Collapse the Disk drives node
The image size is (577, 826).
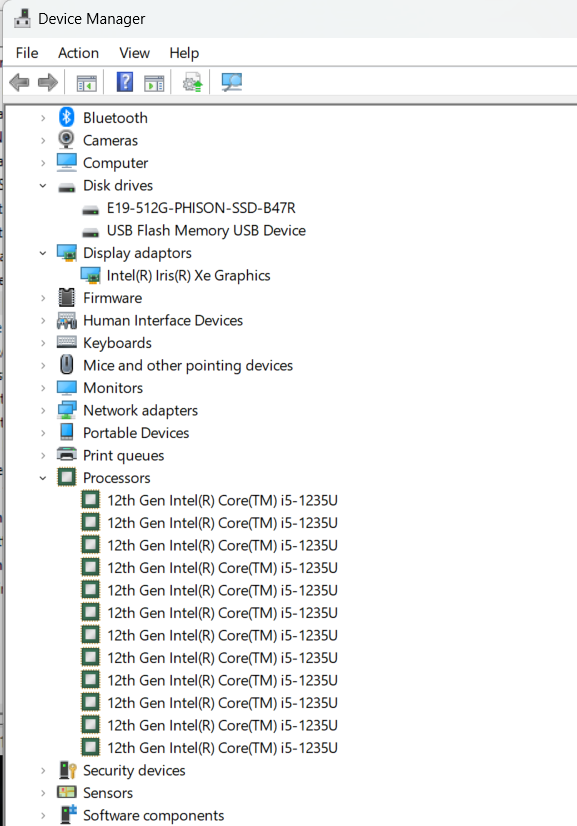click(x=43, y=185)
